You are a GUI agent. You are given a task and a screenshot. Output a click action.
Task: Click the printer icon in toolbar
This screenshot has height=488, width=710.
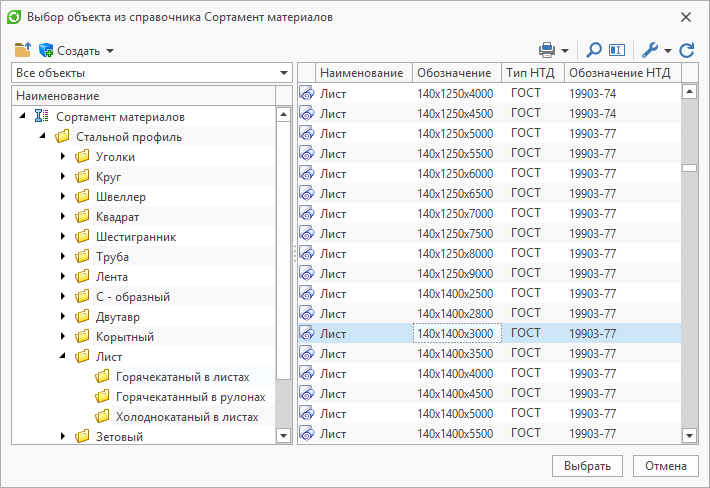tap(547, 50)
